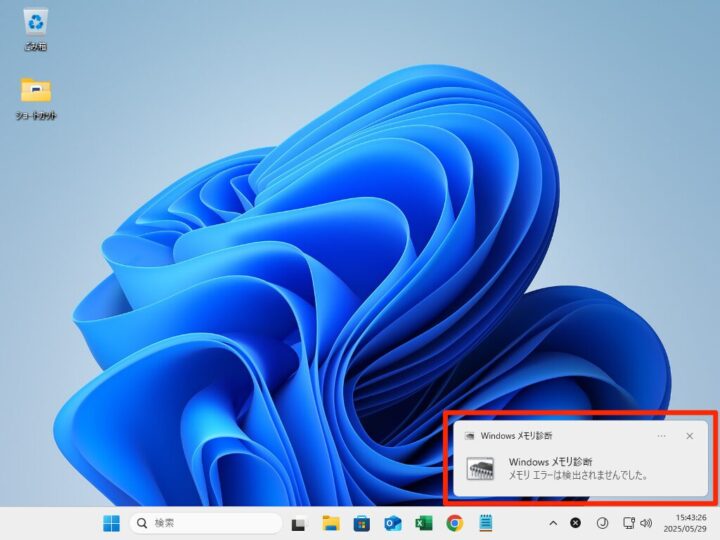Open network status tray icon

(x=629, y=523)
